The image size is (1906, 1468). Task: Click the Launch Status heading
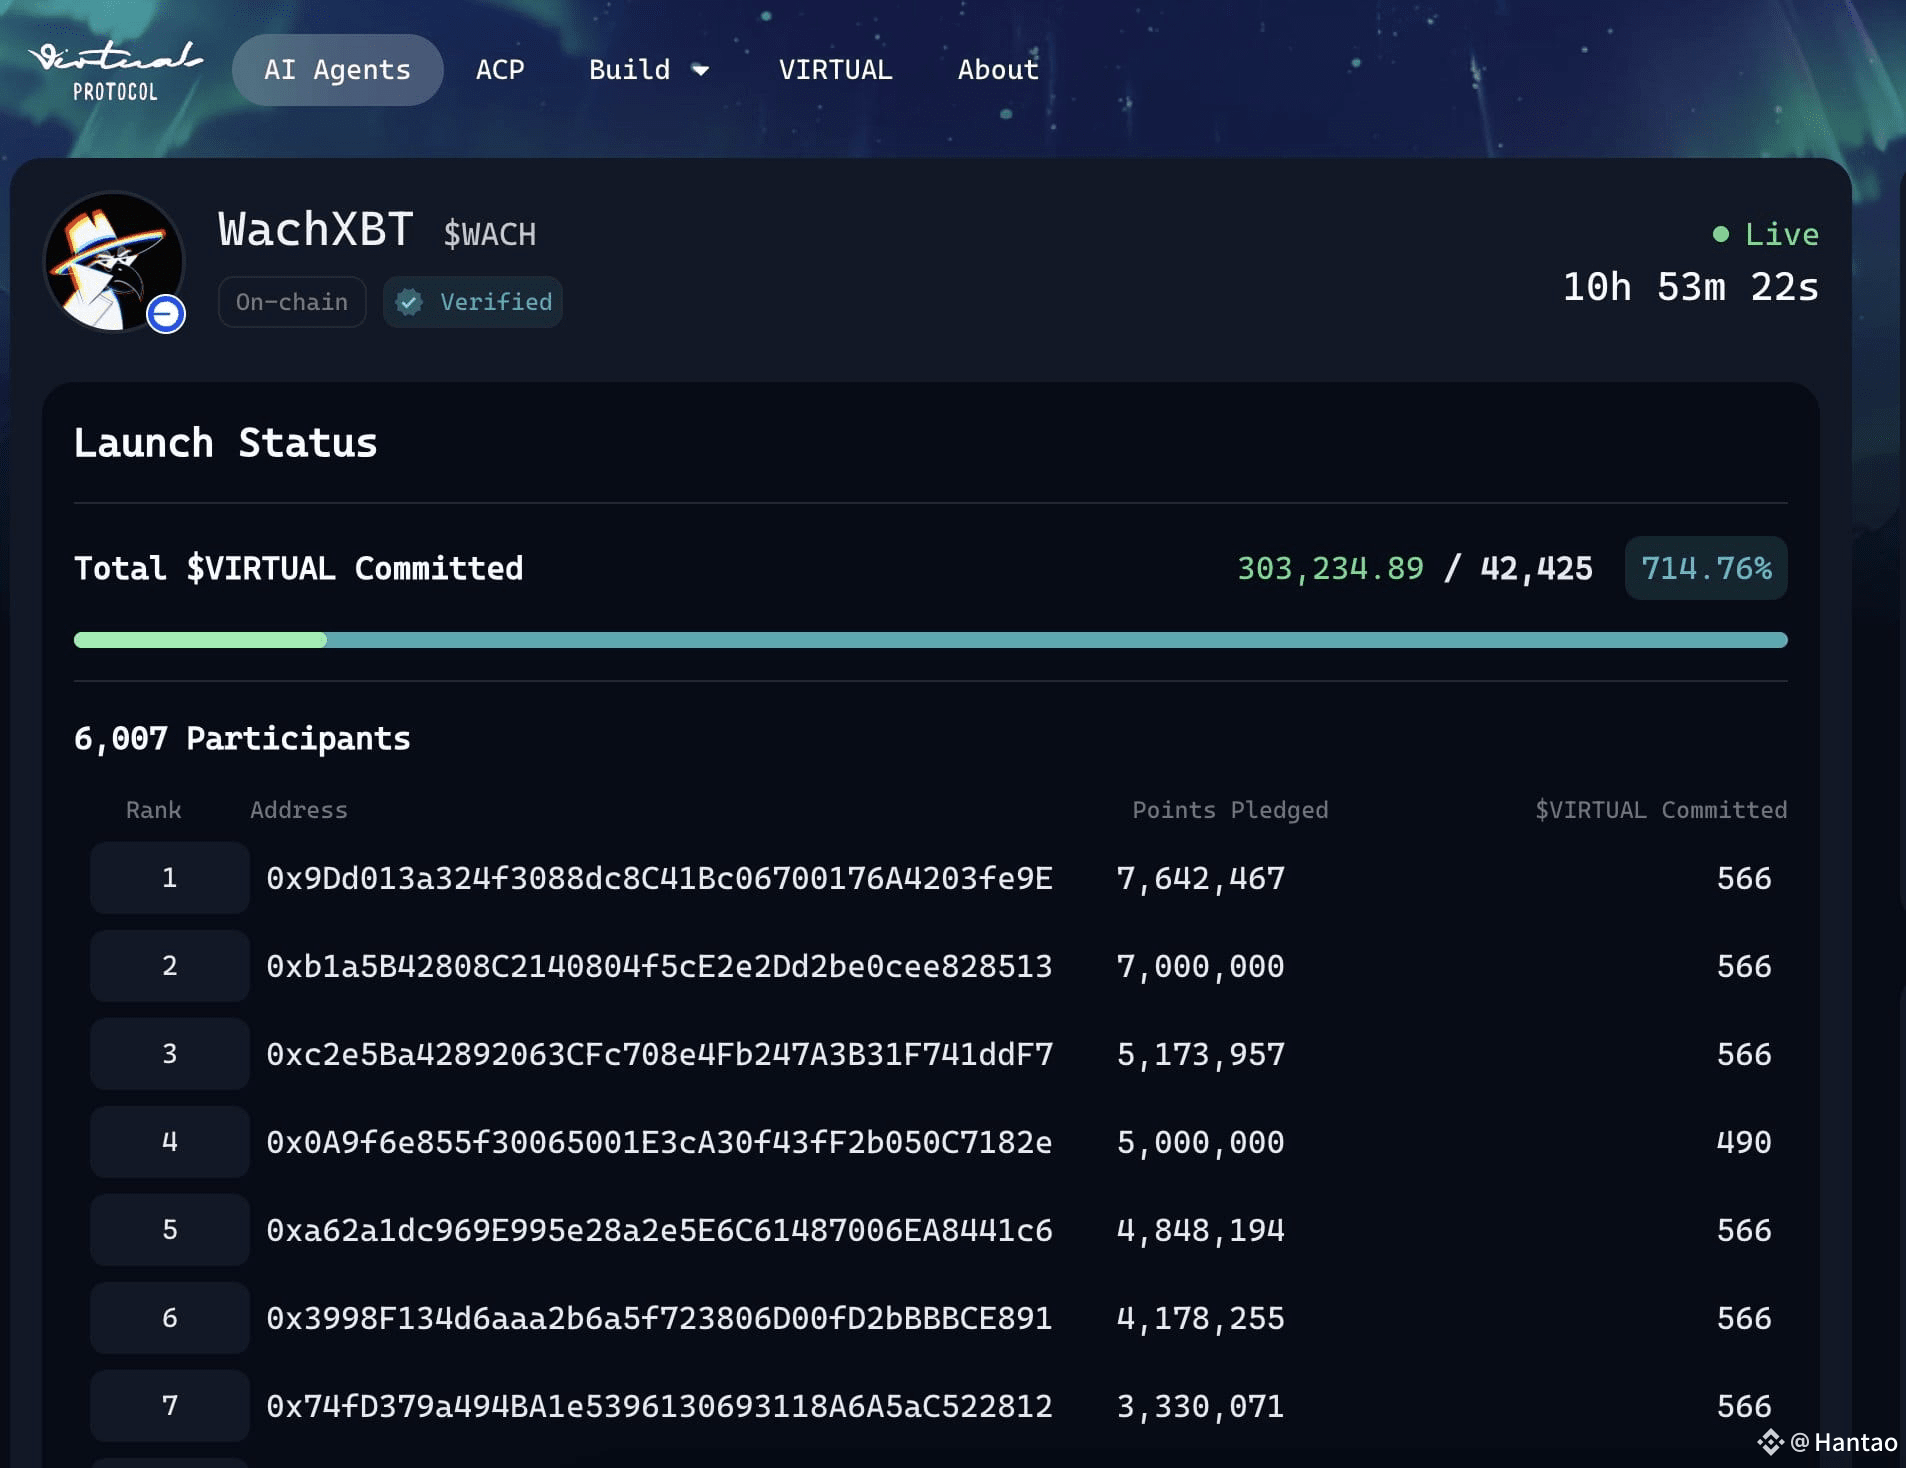coord(225,443)
